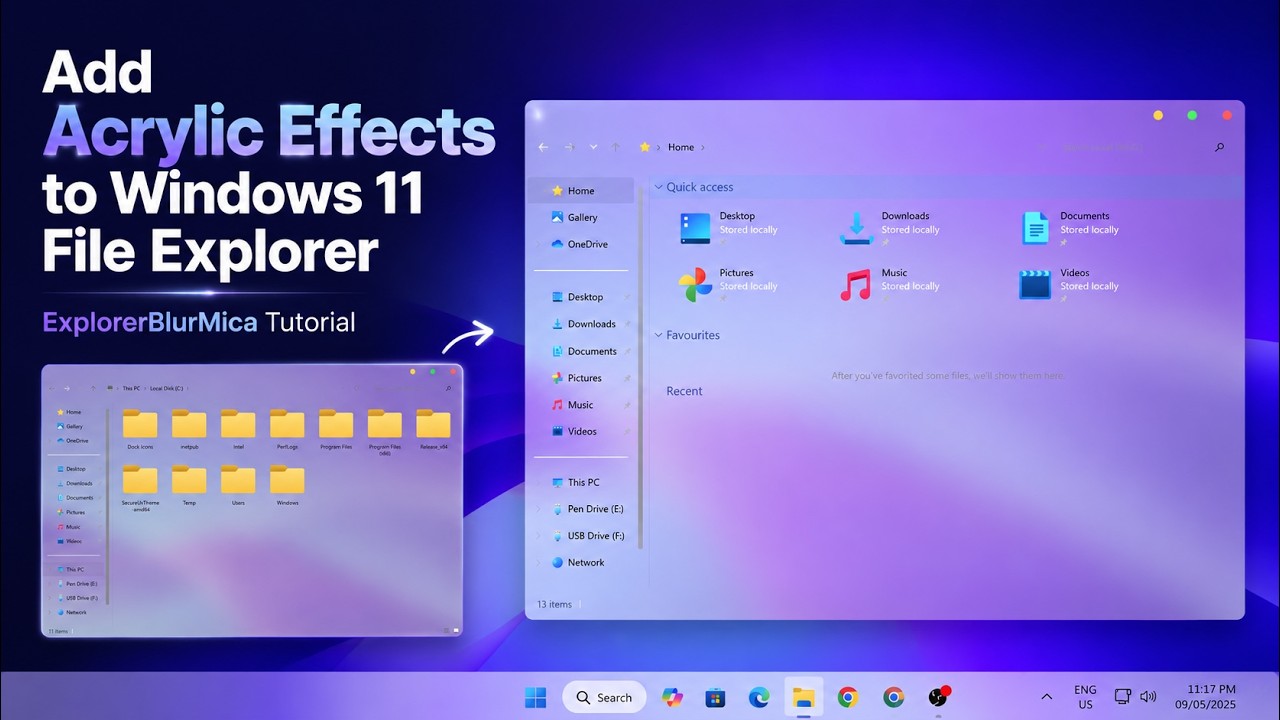The image size is (1280, 720).
Task: Click This PC breadcrumb in small Explorer
Action: click(x=131, y=388)
